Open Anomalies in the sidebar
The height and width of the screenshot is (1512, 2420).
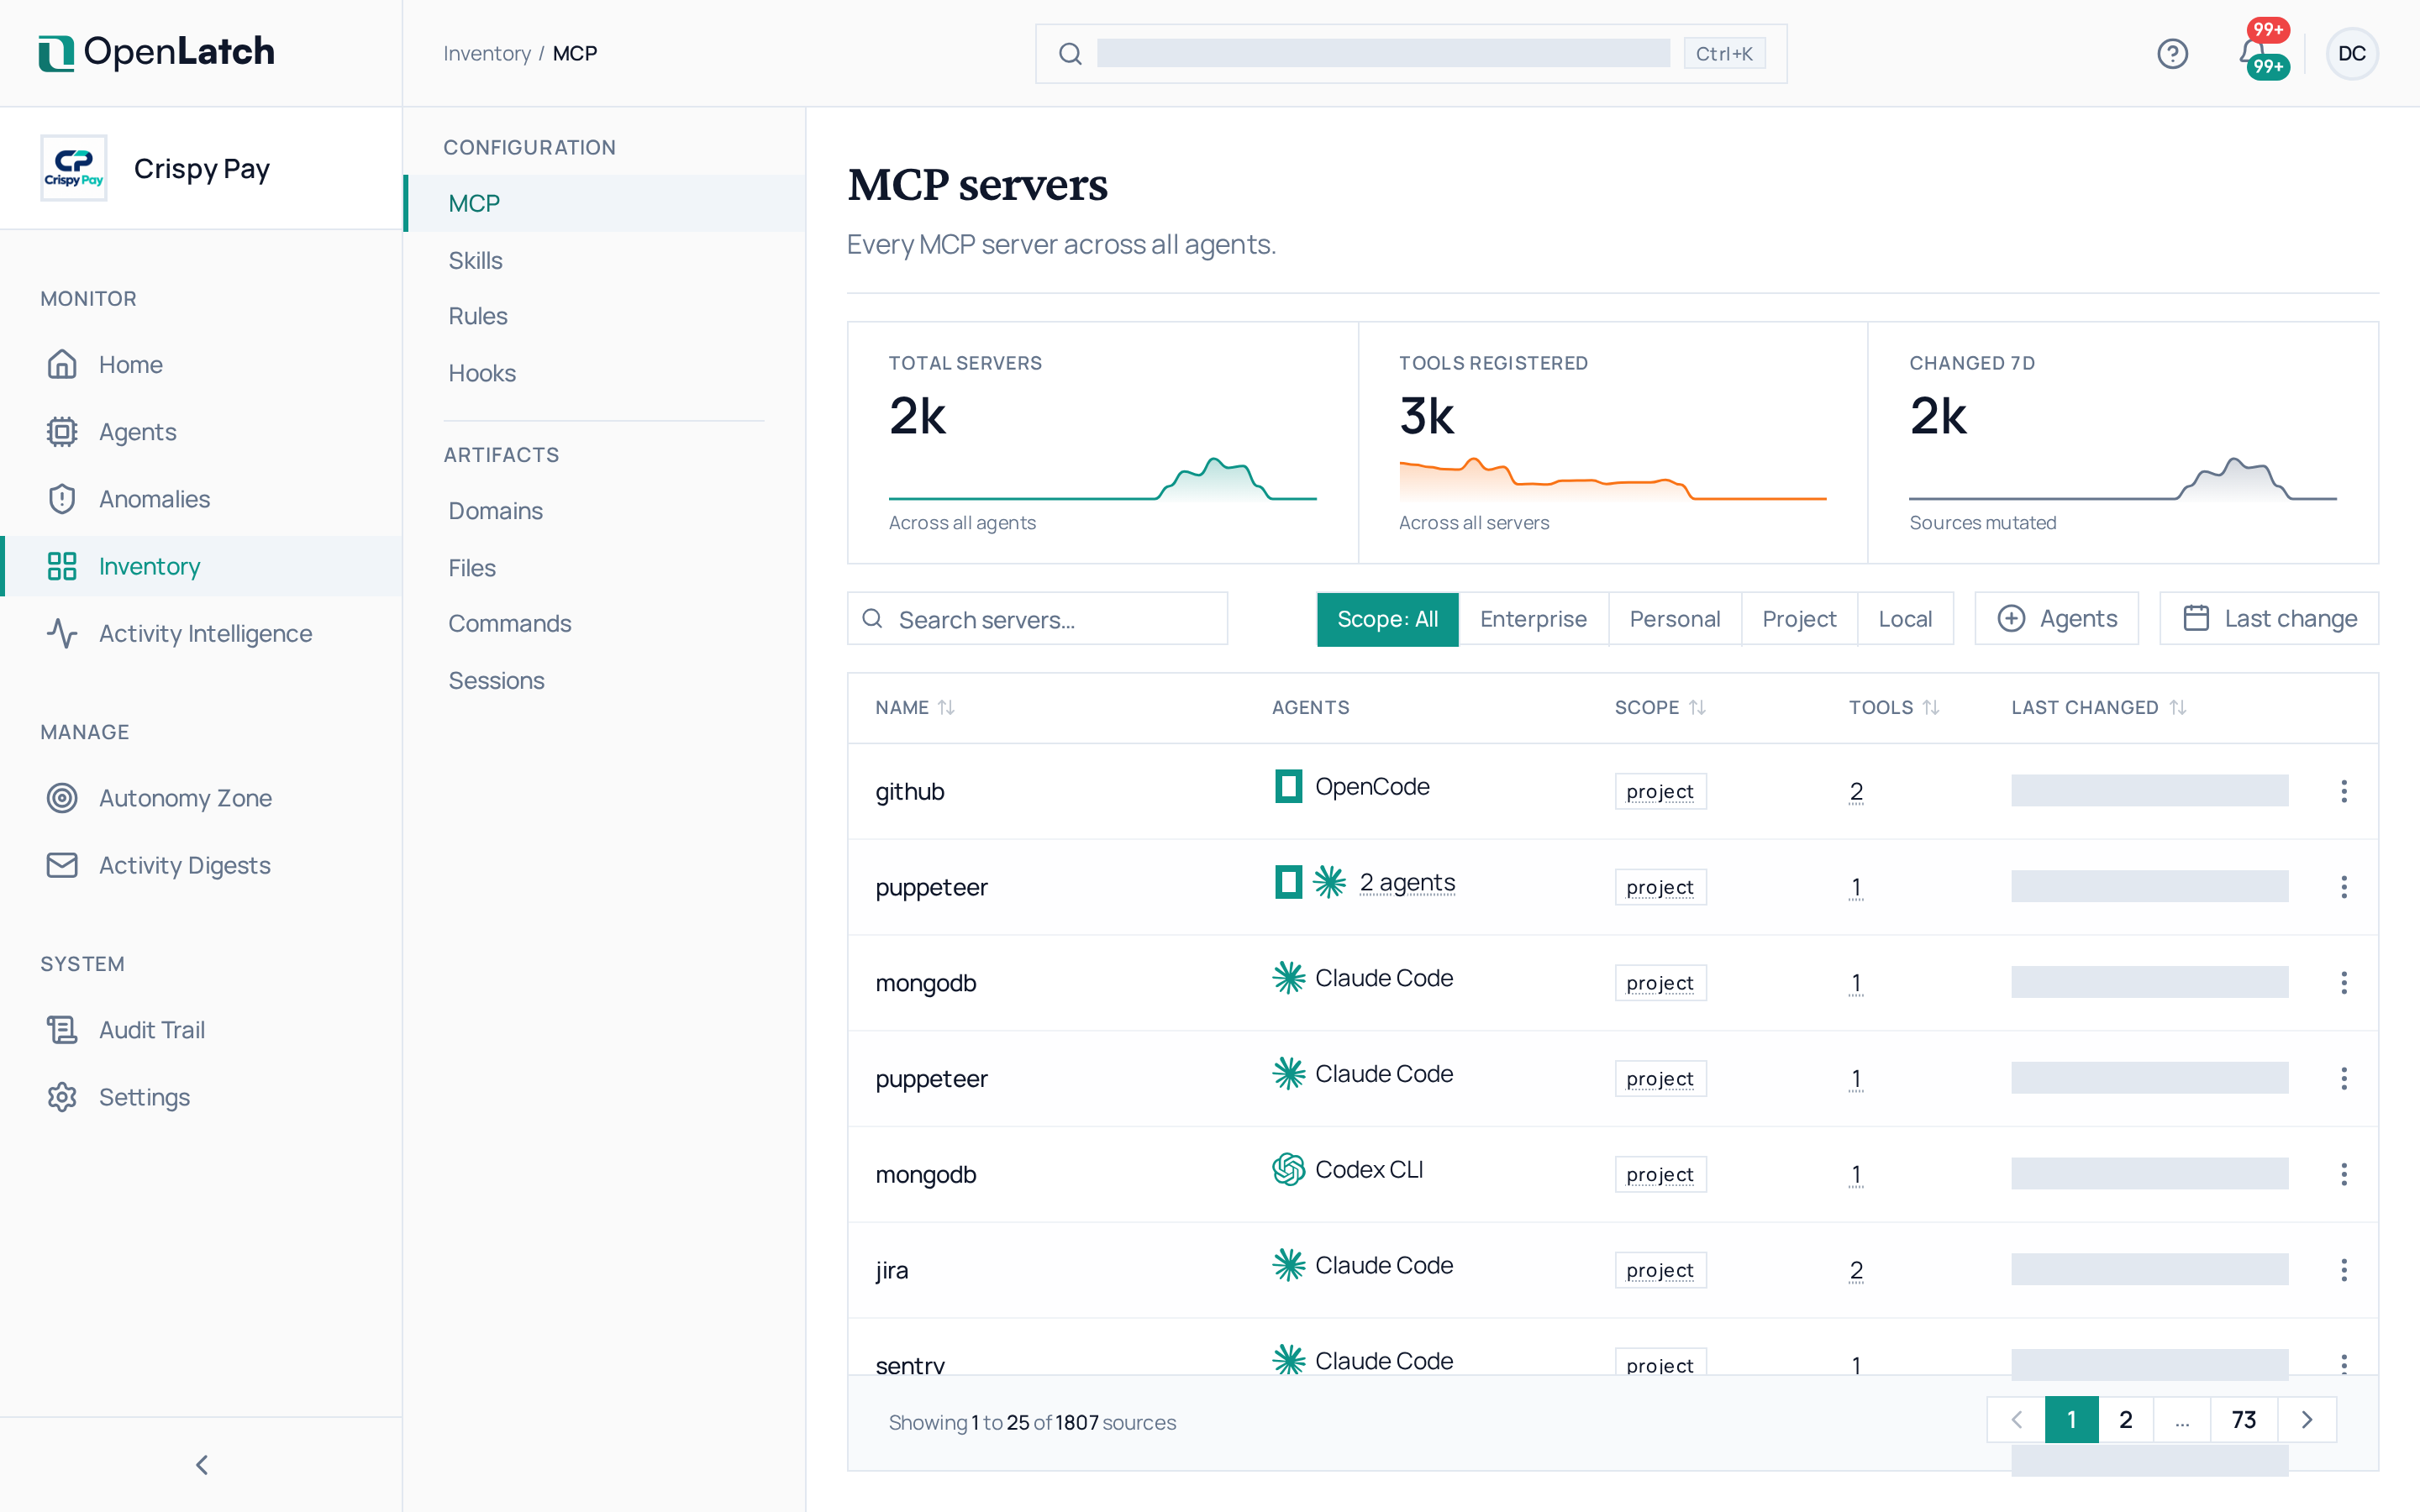[x=201, y=498]
